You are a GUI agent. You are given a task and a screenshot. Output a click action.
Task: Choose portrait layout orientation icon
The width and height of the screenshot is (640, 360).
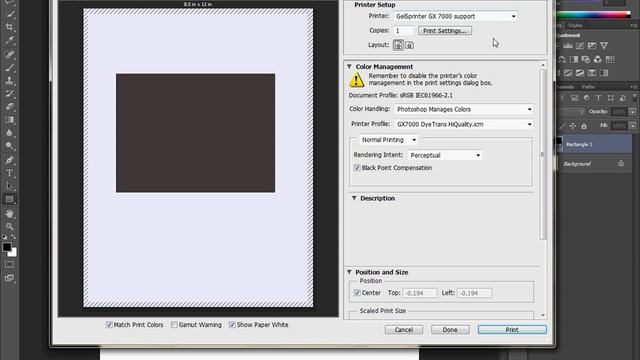398,45
